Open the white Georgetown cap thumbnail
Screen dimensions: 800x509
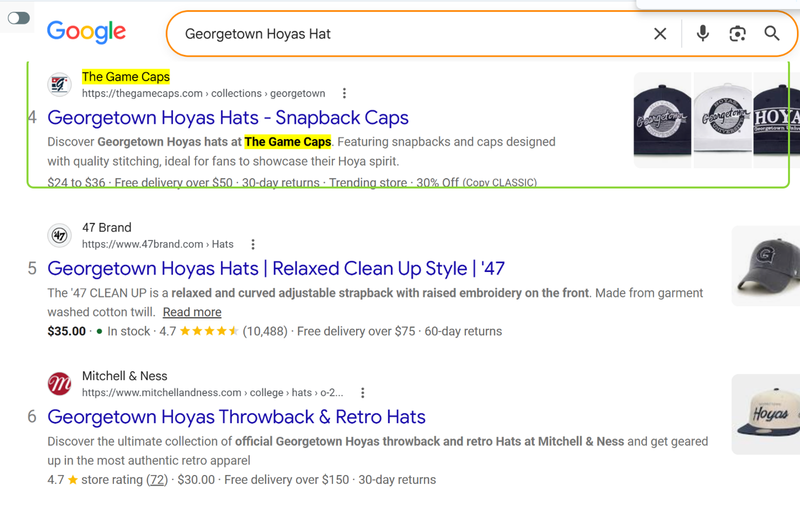click(x=722, y=120)
